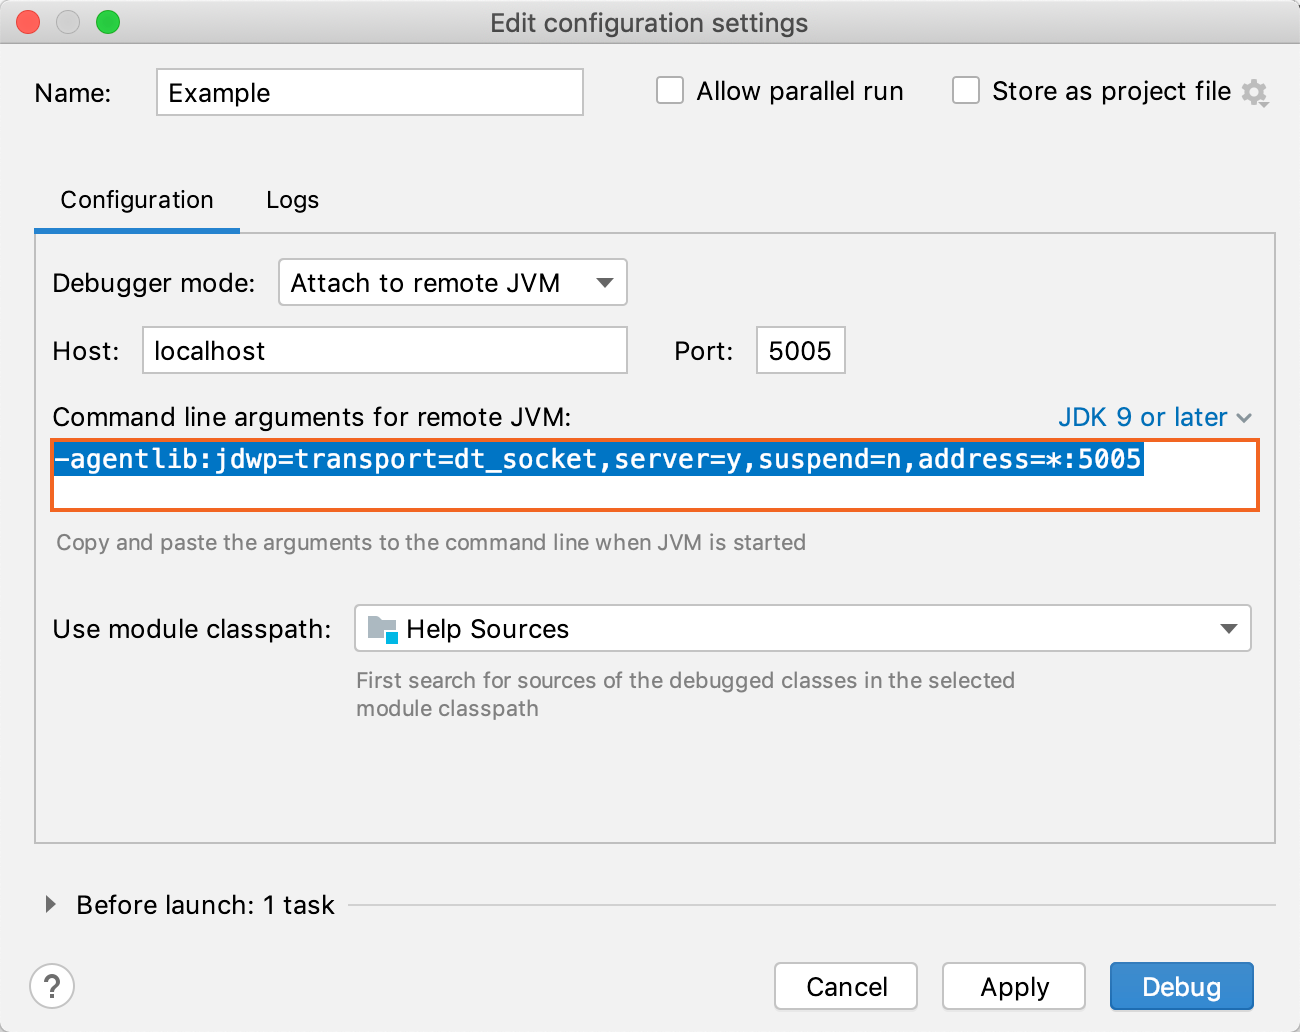Toggle Store as project file checkbox
The width and height of the screenshot is (1300, 1032).
click(x=966, y=91)
